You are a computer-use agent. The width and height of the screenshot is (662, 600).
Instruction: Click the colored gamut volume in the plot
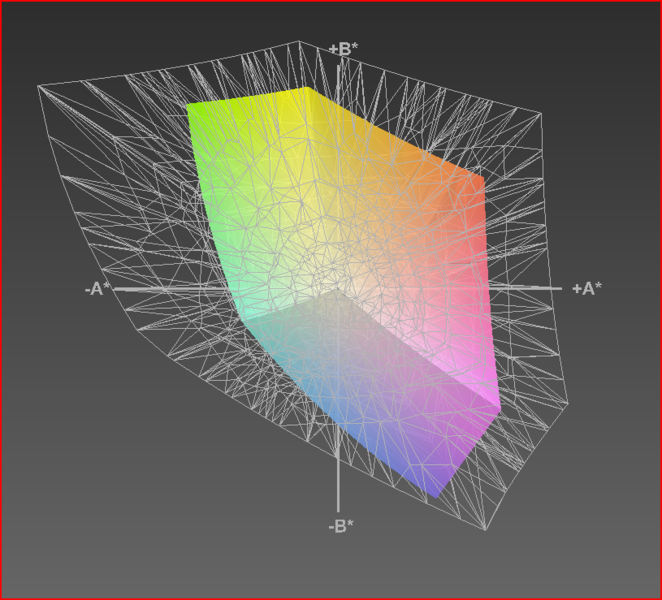click(x=342, y=291)
